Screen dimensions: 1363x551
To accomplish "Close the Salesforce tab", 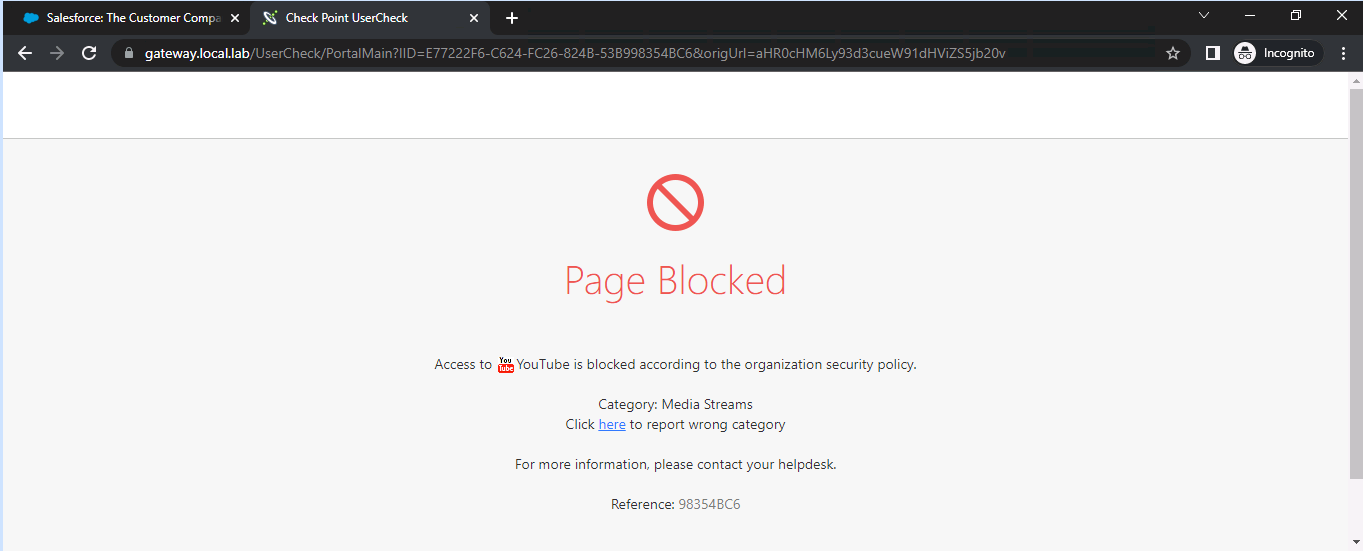I will pos(235,18).
